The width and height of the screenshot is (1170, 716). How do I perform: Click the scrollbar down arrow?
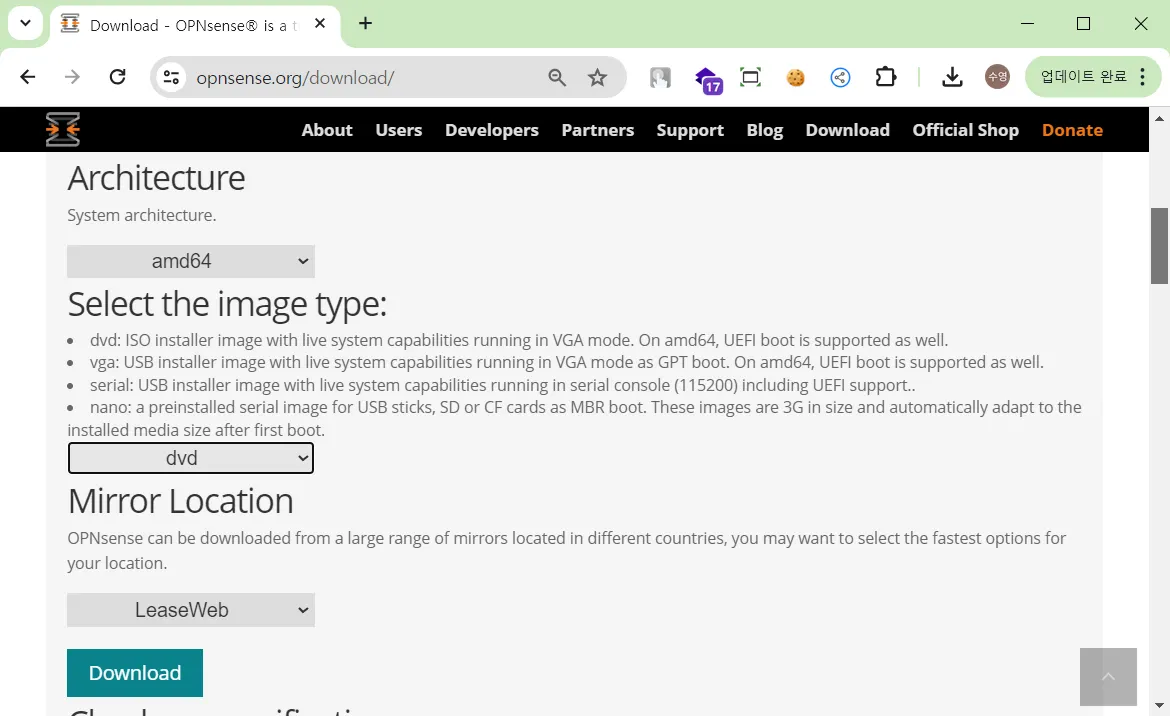click(x=1159, y=705)
